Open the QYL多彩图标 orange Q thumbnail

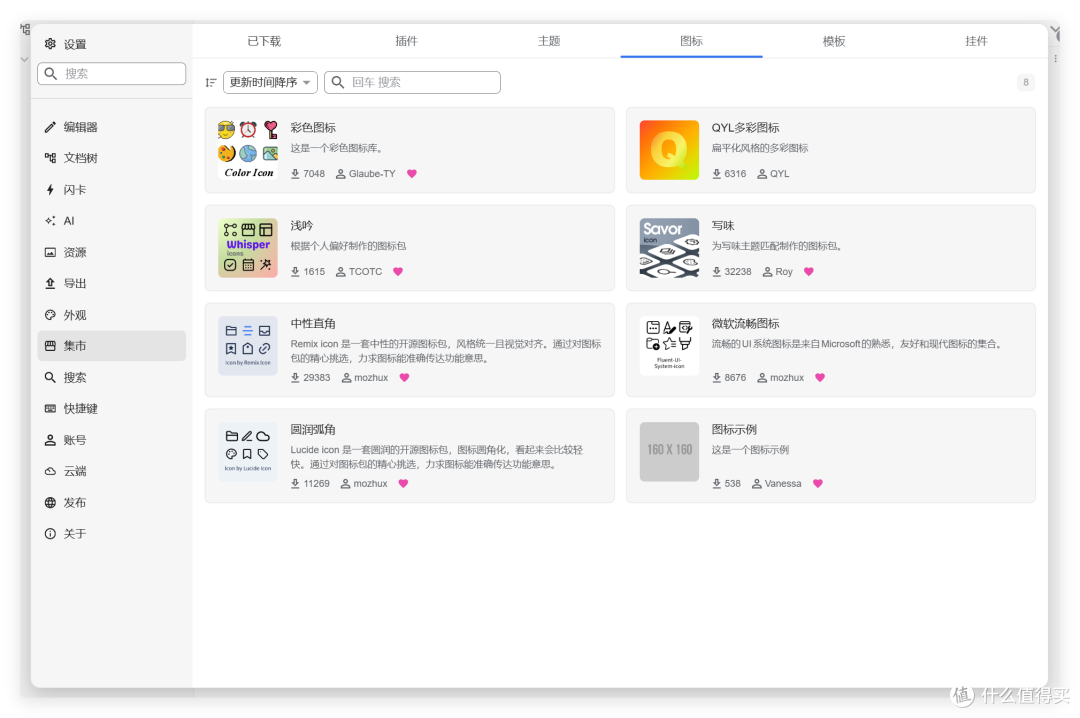point(669,150)
